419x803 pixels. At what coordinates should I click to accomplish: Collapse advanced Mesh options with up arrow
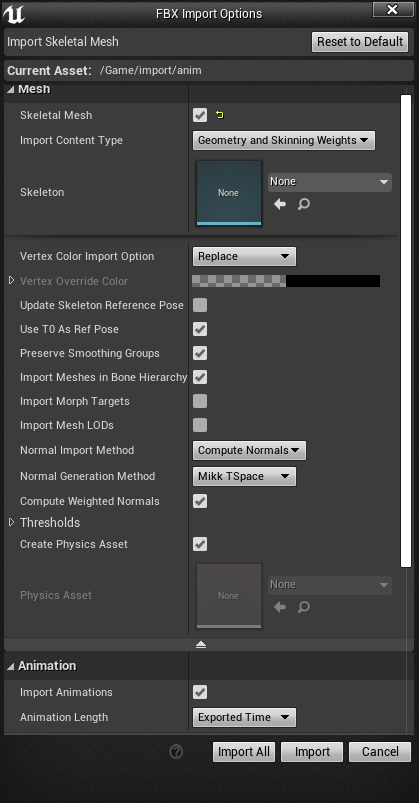click(201, 645)
